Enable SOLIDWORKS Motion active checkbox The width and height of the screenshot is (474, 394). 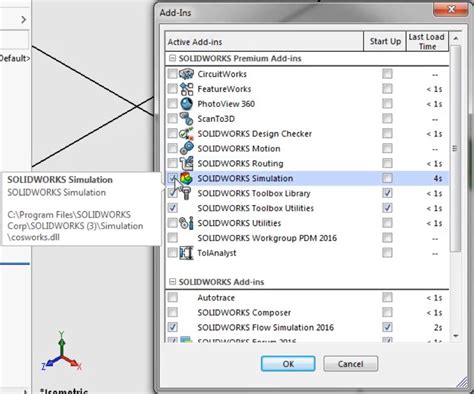pyautogui.click(x=172, y=148)
